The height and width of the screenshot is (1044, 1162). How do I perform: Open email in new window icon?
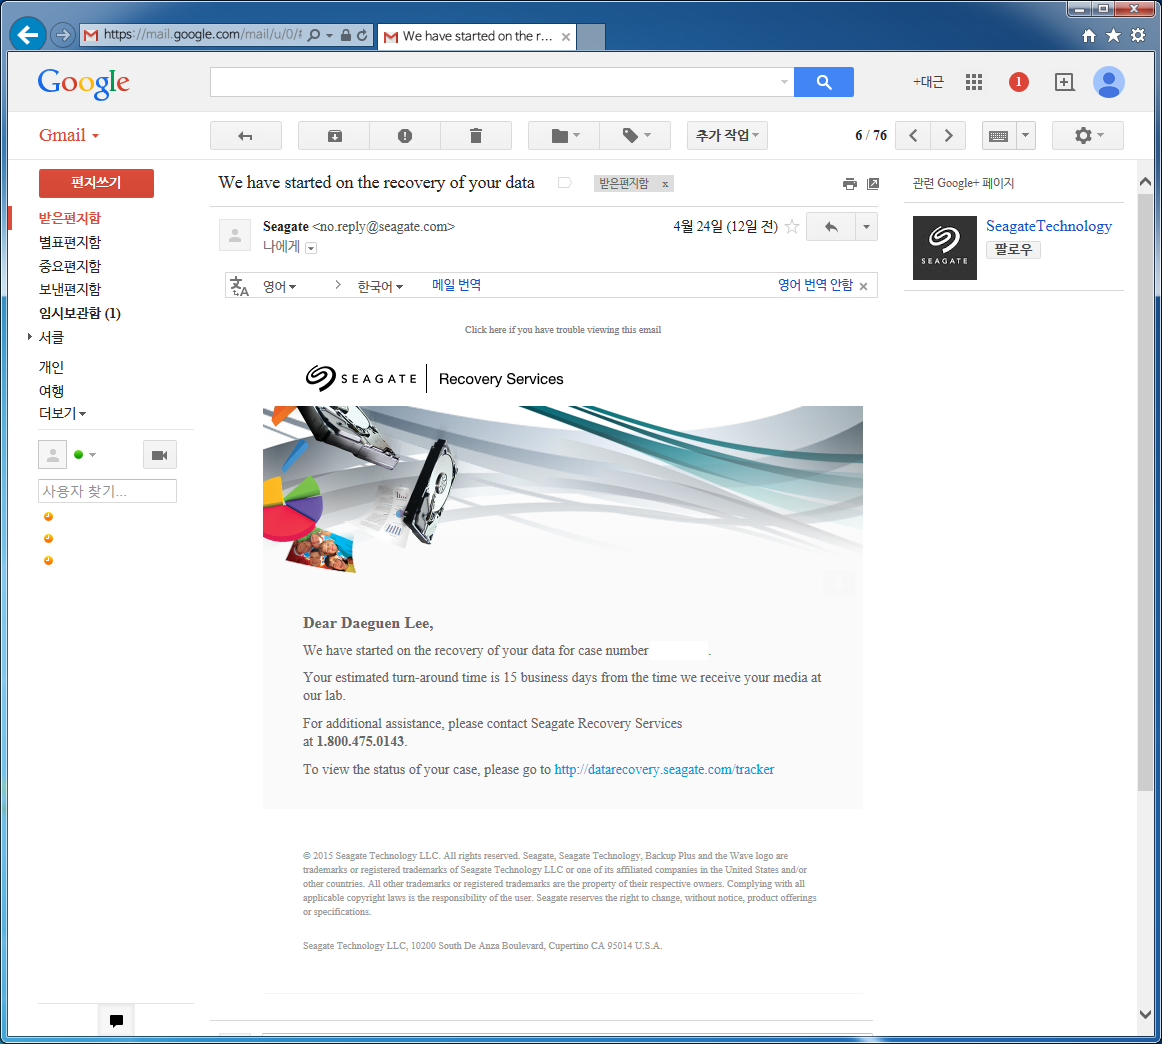[873, 184]
